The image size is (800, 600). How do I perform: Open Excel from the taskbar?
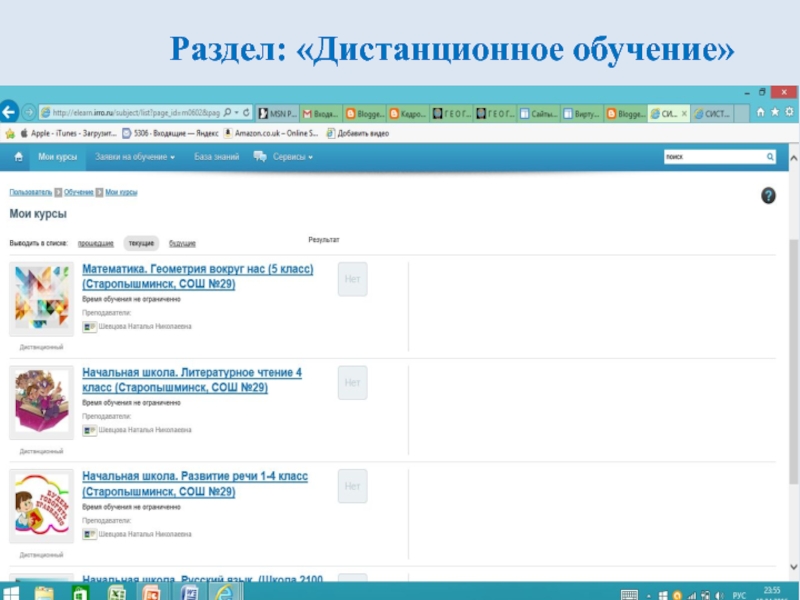[116, 593]
